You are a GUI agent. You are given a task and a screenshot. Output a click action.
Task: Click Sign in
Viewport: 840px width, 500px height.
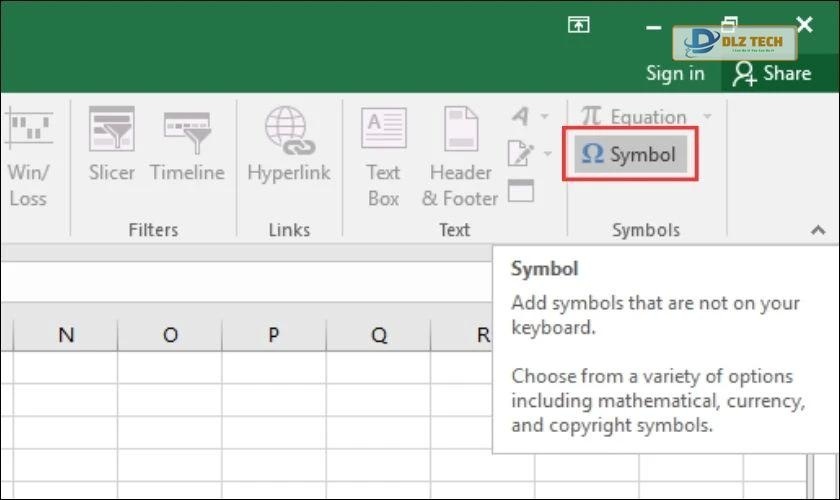click(x=675, y=73)
